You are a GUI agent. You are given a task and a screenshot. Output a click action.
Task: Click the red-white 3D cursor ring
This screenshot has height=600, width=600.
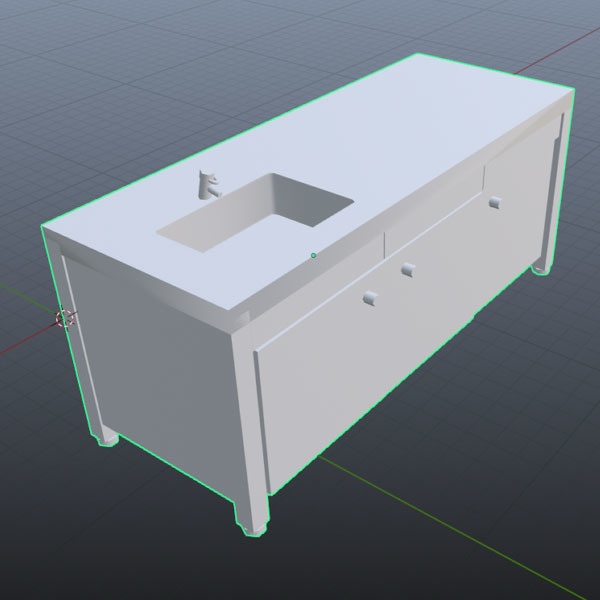[65, 318]
